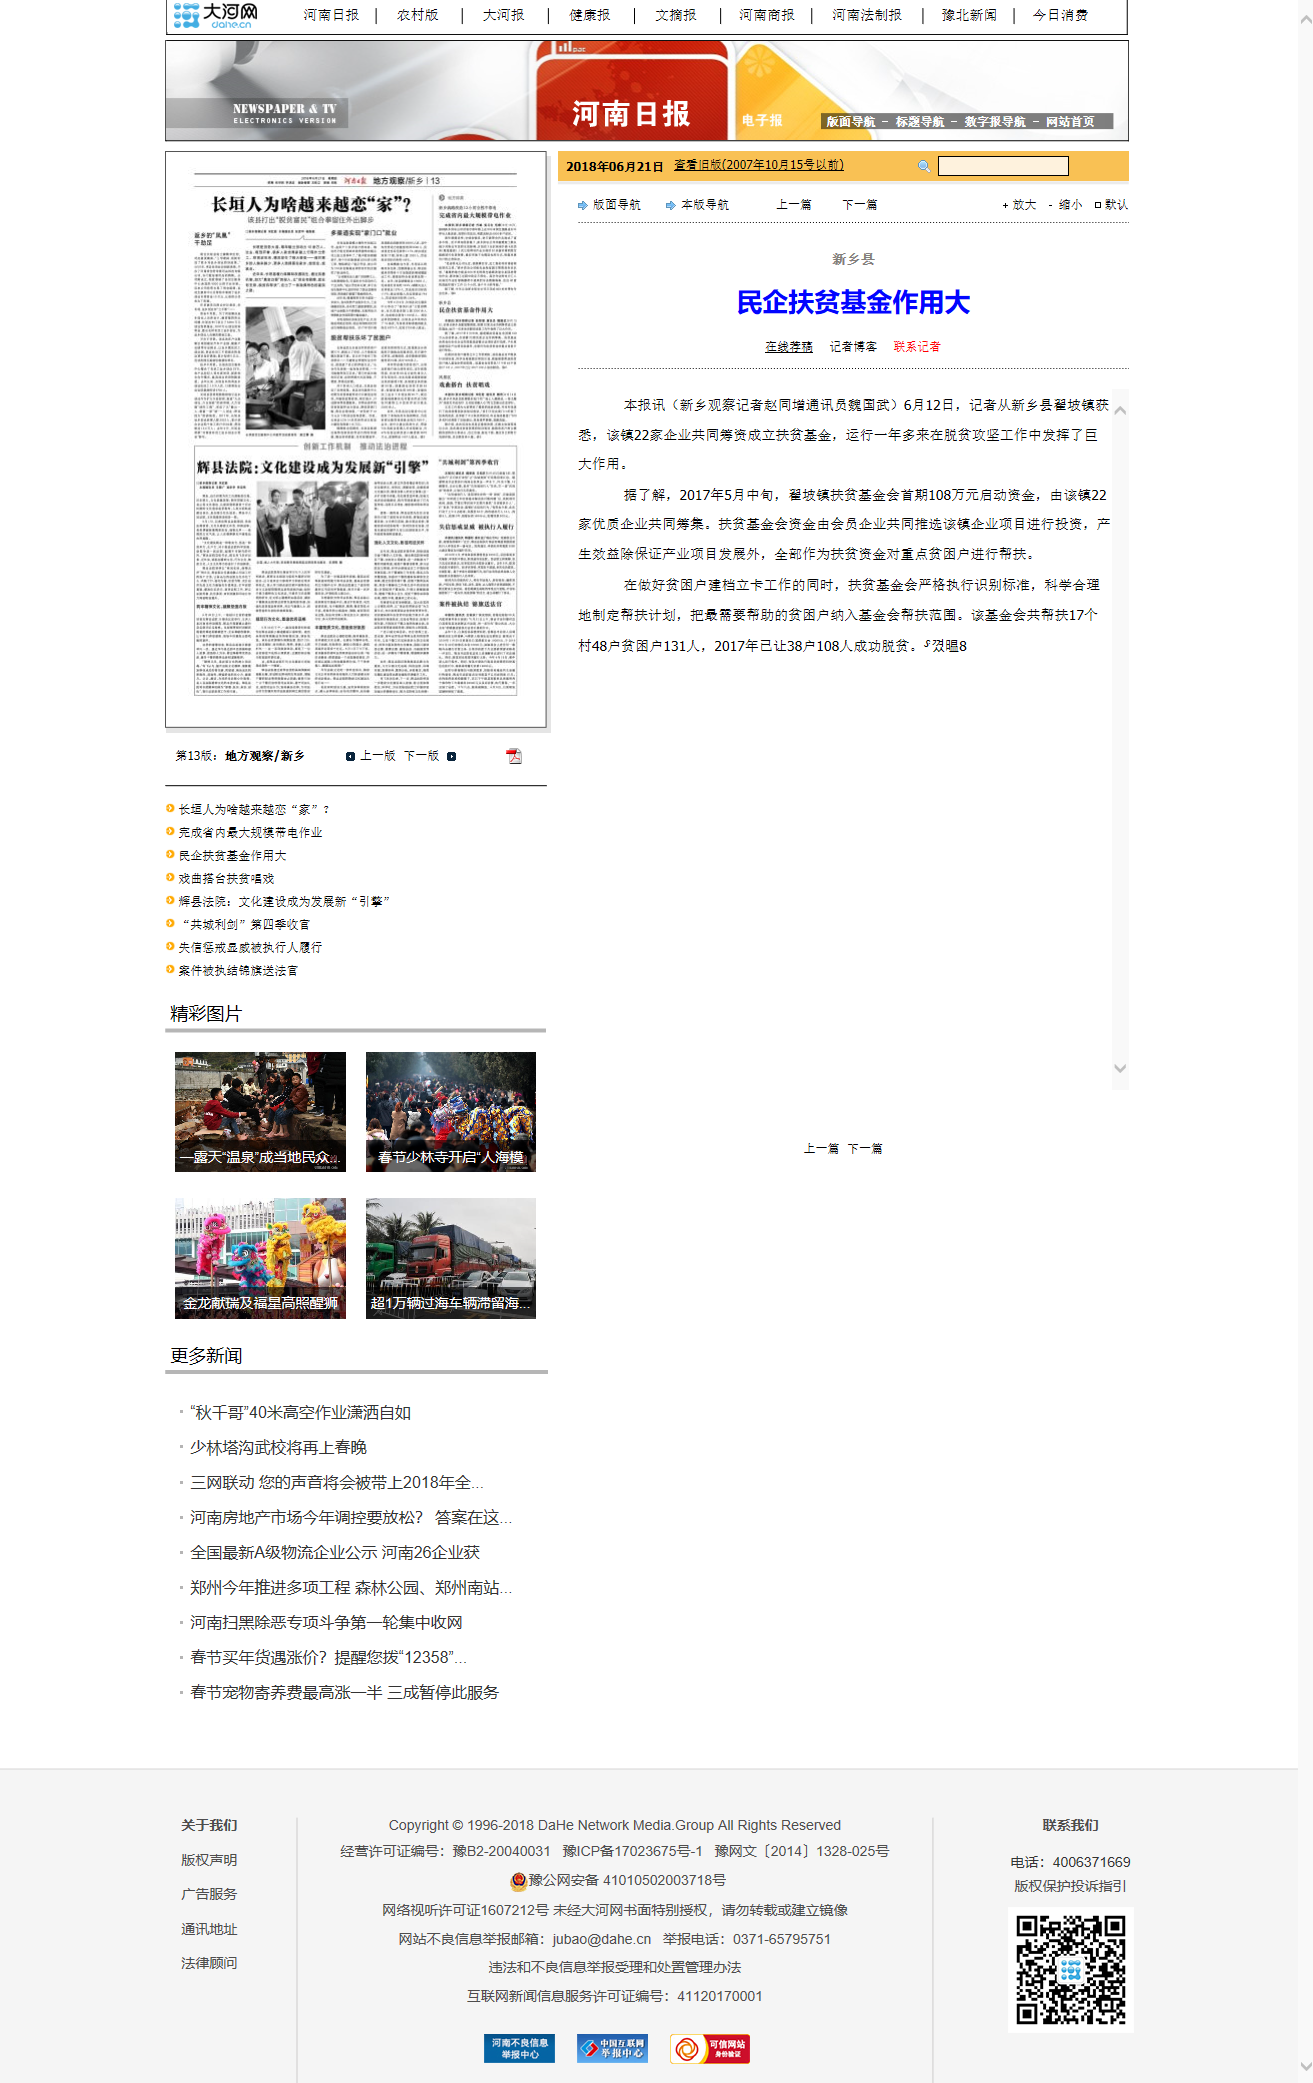Click the newspaper page 13 thumbnail
Screen dimensions: 1313x2083
coord(356,439)
